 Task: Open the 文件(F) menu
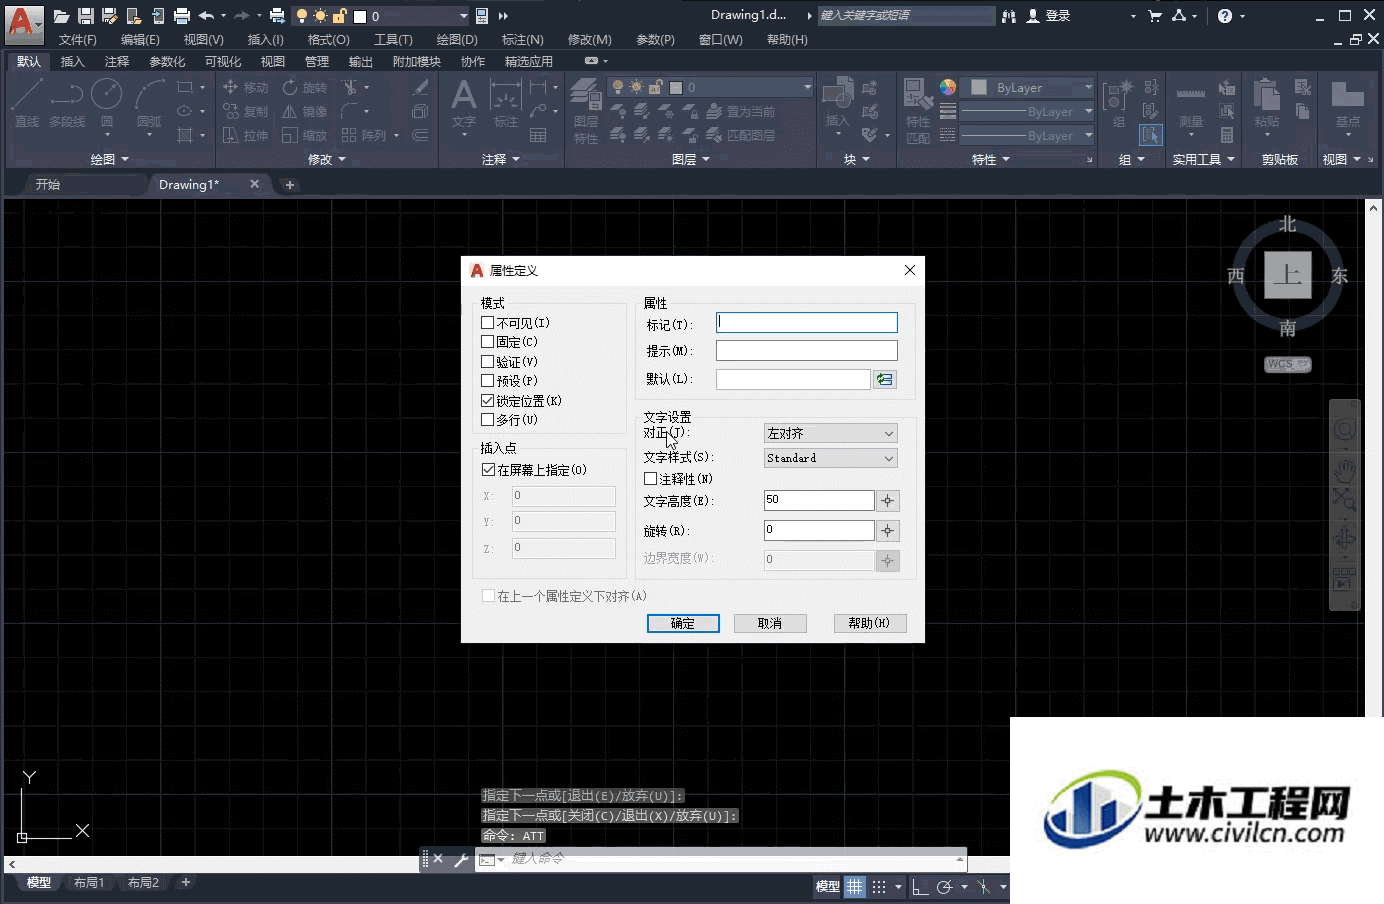[78, 40]
